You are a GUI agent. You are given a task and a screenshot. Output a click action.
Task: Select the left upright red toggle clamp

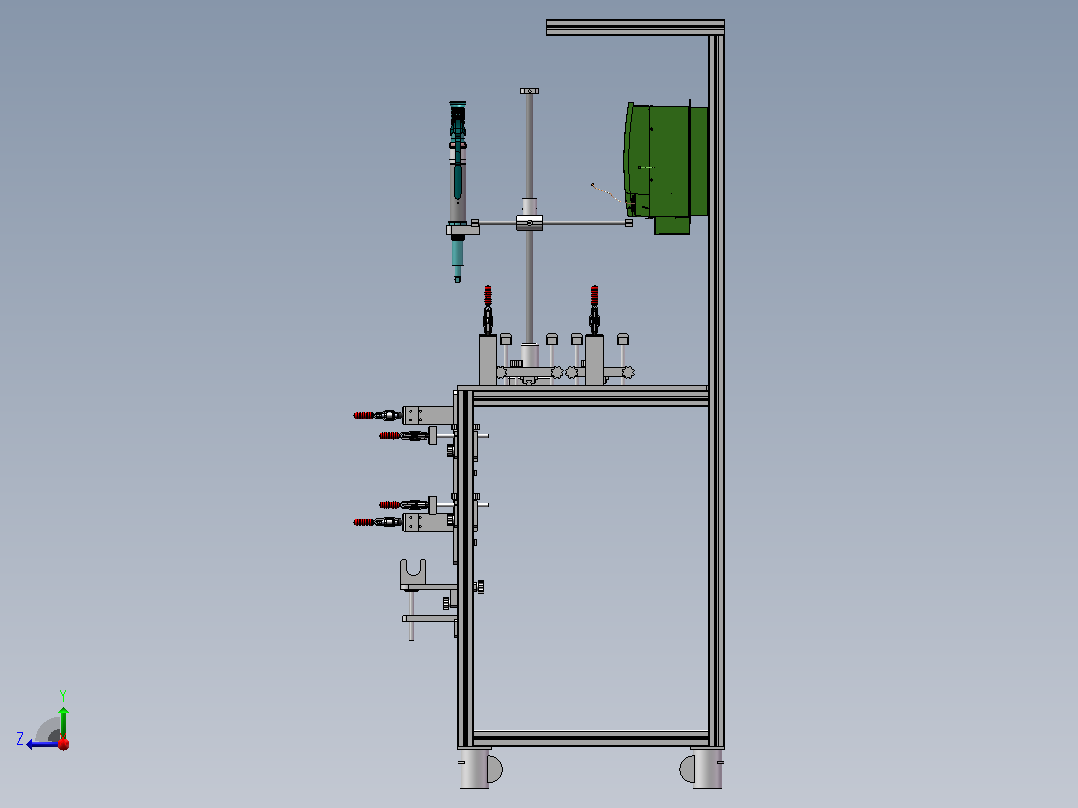(487, 310)
